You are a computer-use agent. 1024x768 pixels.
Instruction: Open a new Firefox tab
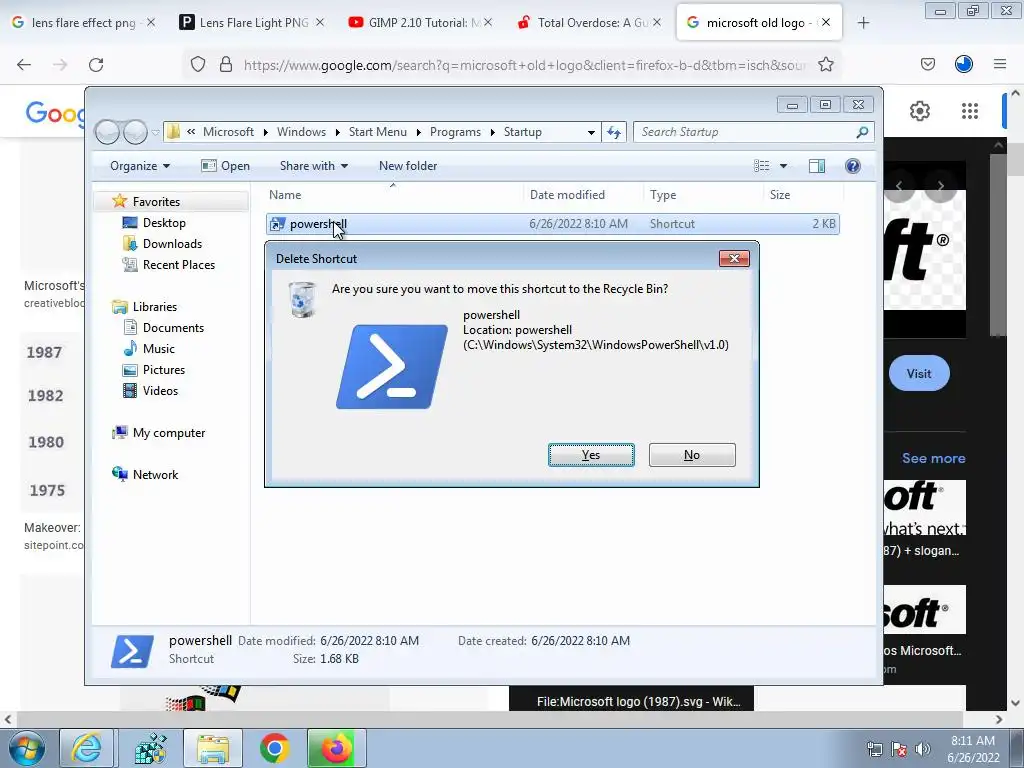pyautogui.click(x=863, y=23)
